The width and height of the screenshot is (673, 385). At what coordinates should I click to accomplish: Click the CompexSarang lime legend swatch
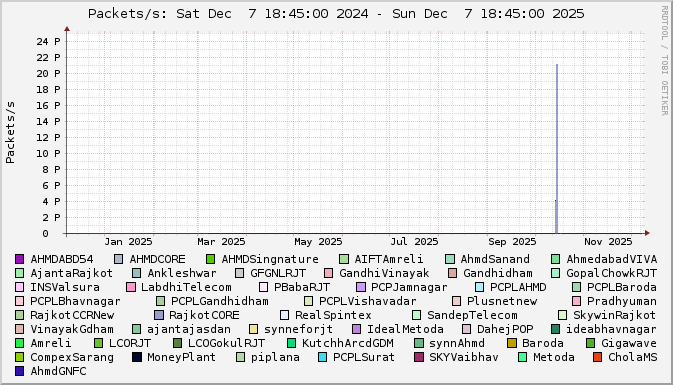pos(19,357)
